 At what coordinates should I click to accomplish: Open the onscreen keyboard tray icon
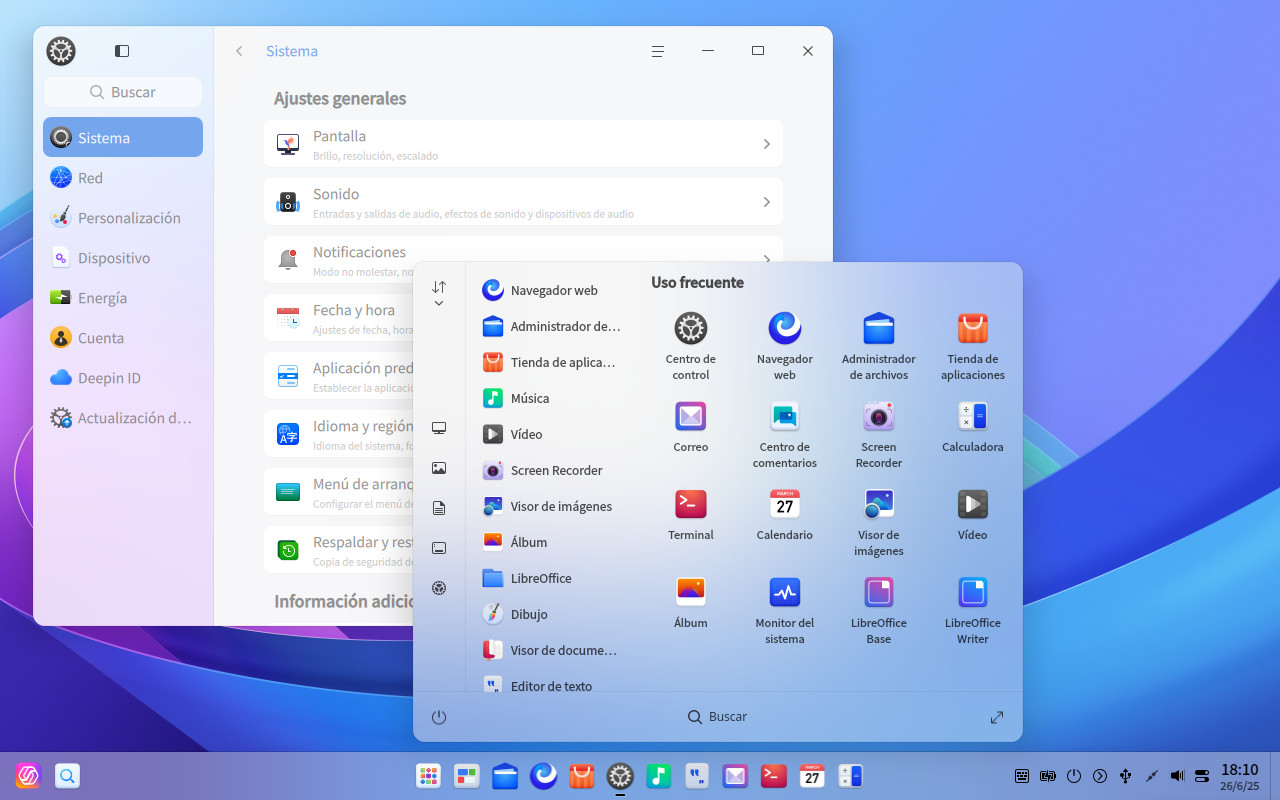pos(1022,775)
